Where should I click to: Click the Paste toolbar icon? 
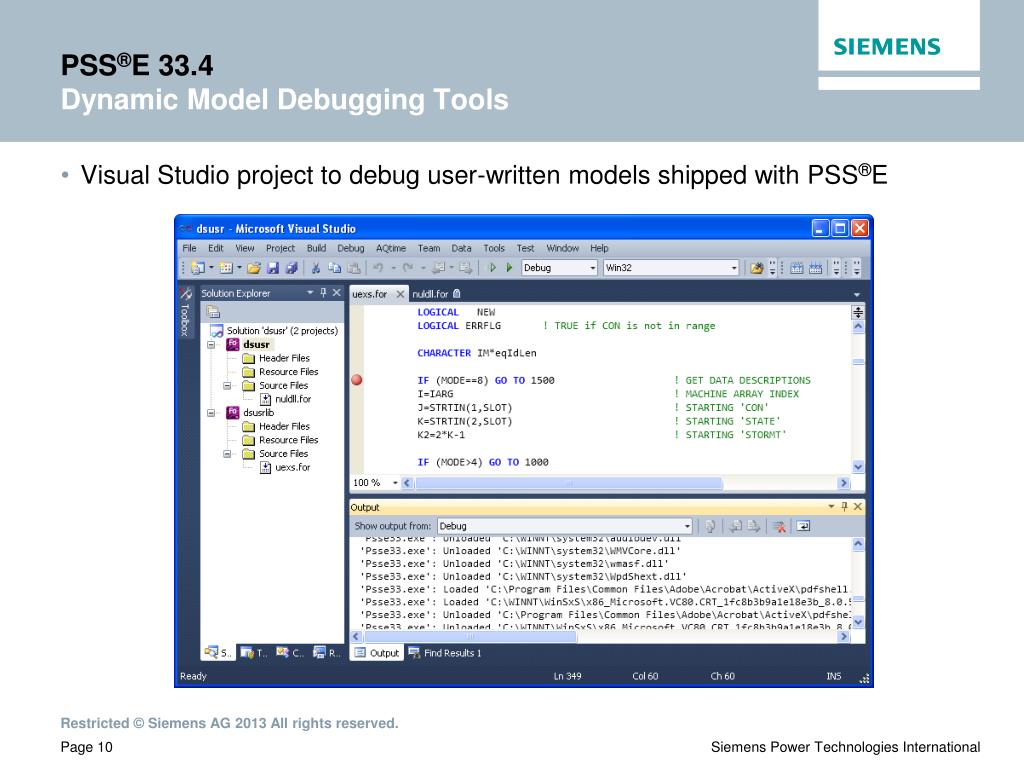[353, 268]
